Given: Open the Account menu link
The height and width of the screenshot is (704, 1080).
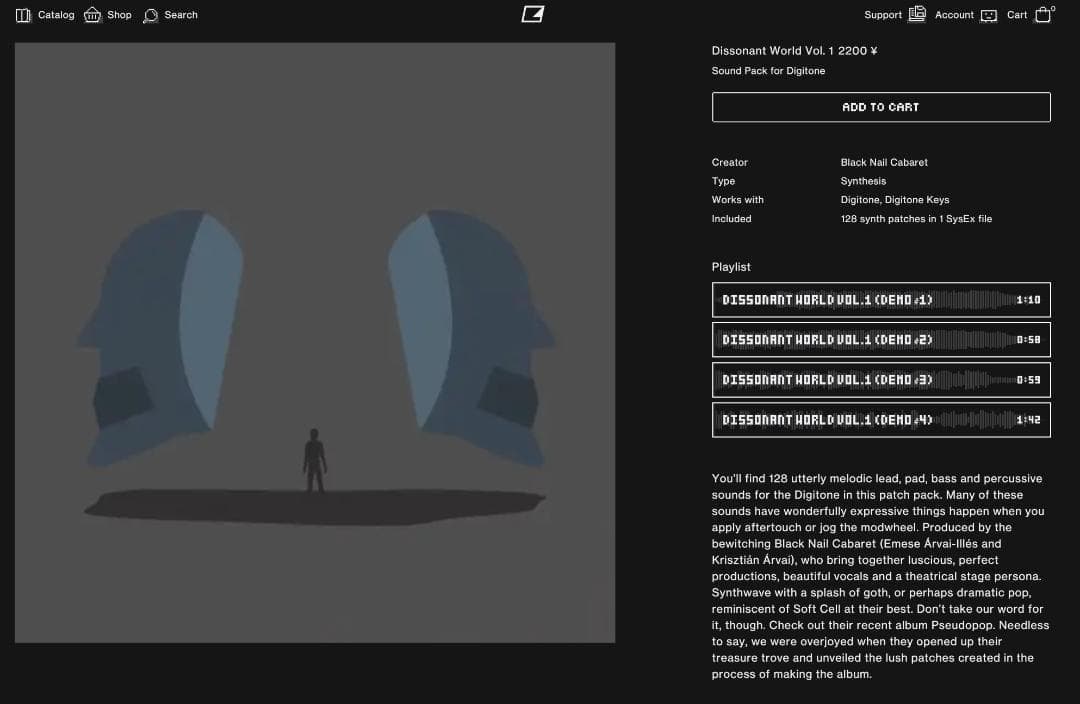Looking at the screenshot, I should click(954, 14).
